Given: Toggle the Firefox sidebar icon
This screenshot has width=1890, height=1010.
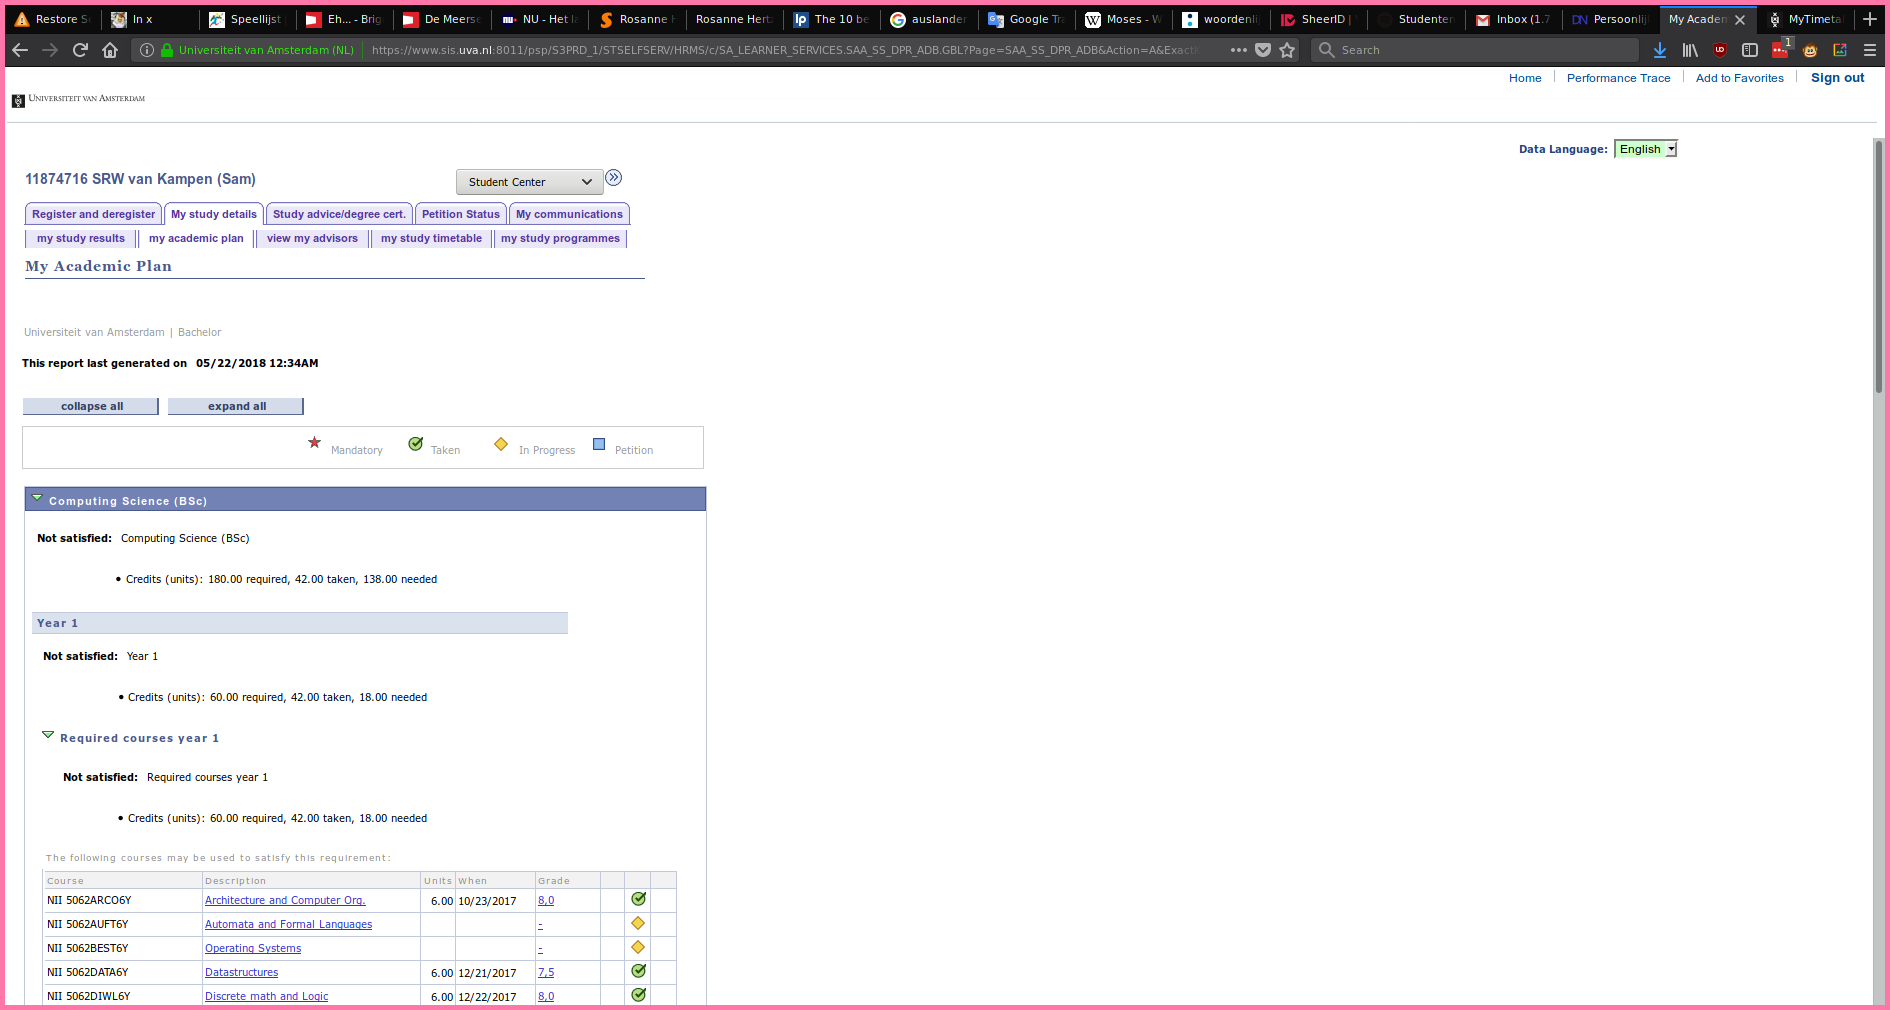Looking at the screenshot, I should (1750, 50).
